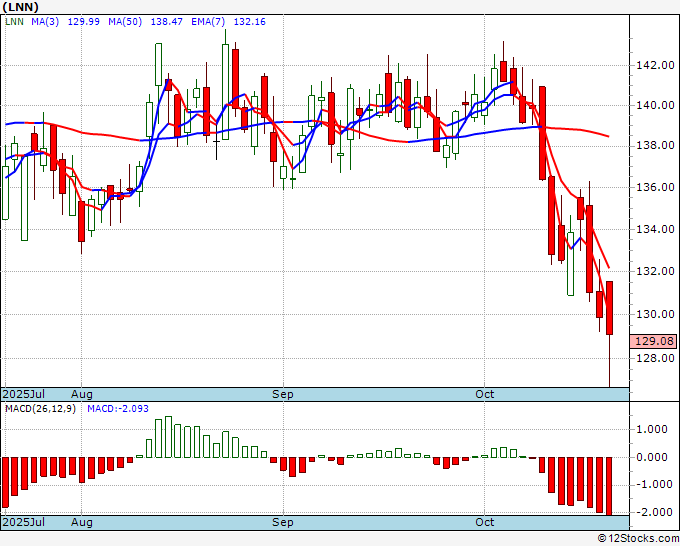Click the Sep label on price chart axis
Image resolution: width=680 pixels, height=546 pixels.
pyautogui.click(x=283, y=394)
